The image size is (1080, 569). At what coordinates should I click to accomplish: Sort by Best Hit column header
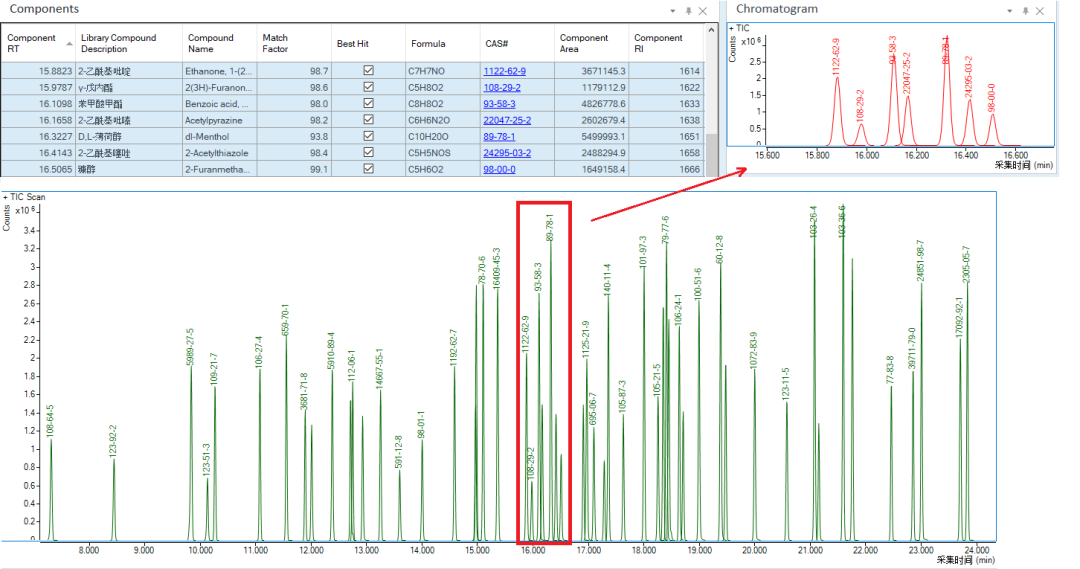(x=368, y=43)
